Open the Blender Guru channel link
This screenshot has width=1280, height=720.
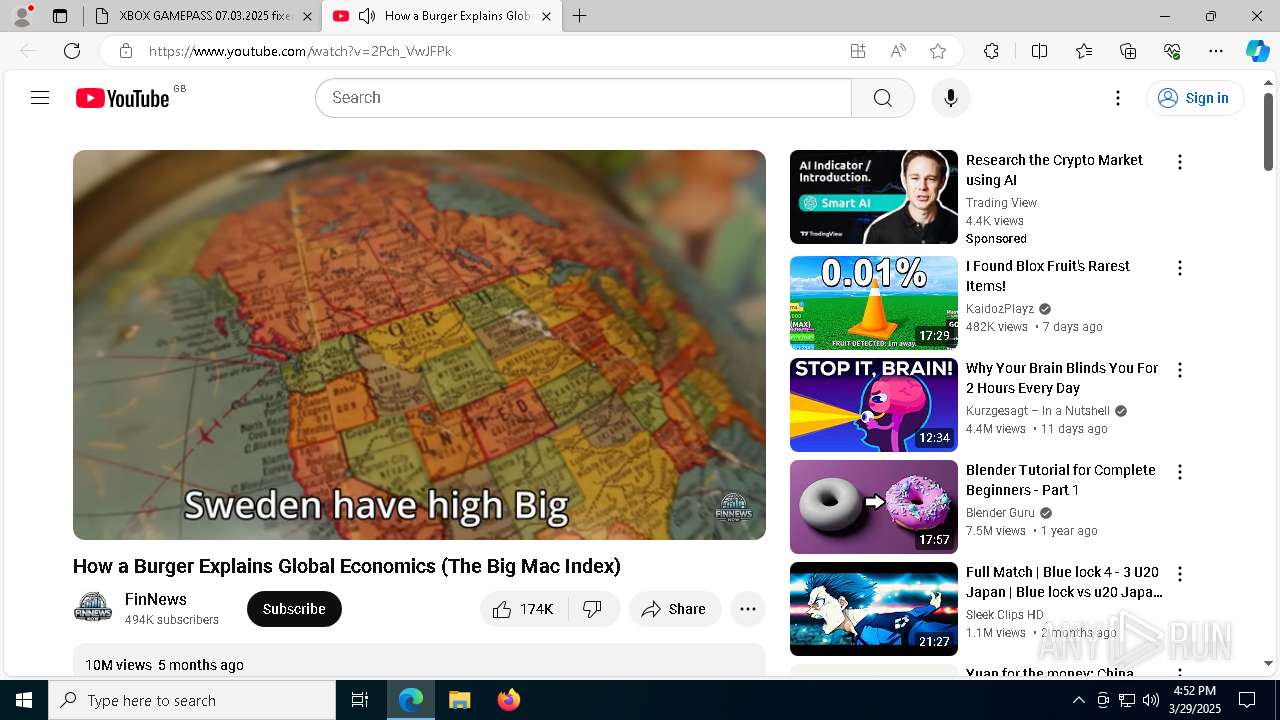coord(1000,513)
